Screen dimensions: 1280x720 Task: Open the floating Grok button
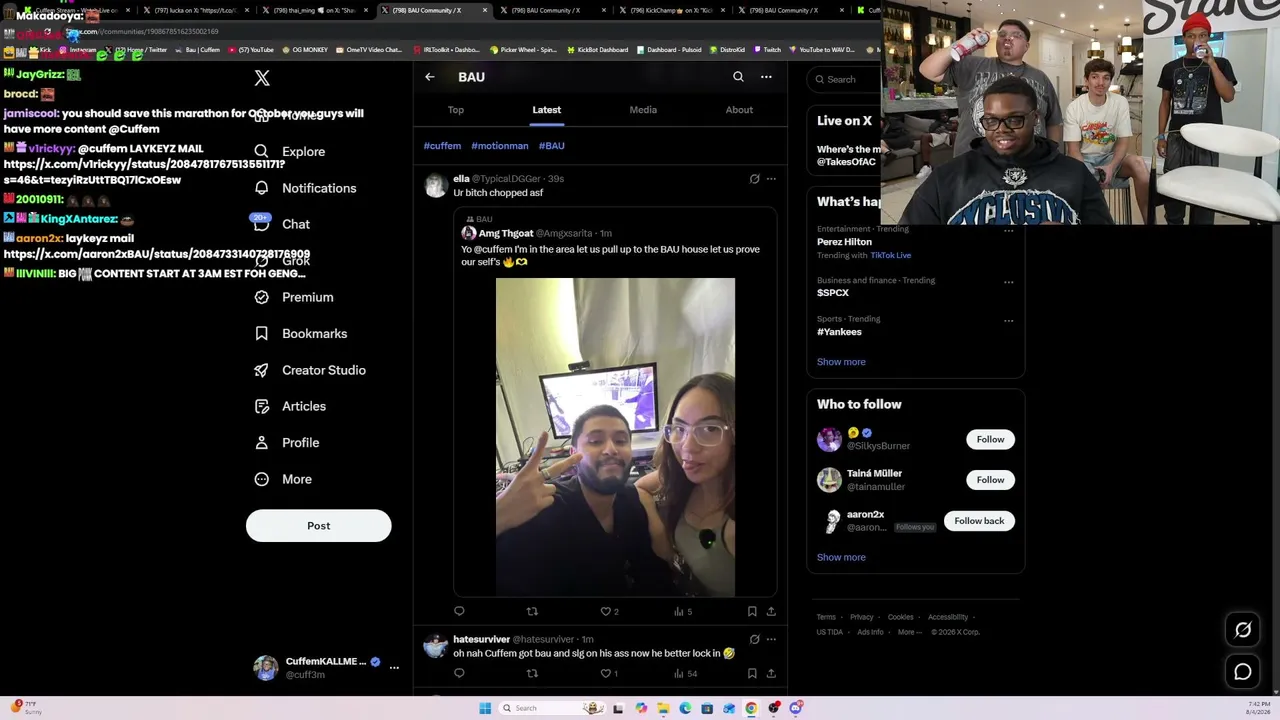click(x=1243, y=630)
